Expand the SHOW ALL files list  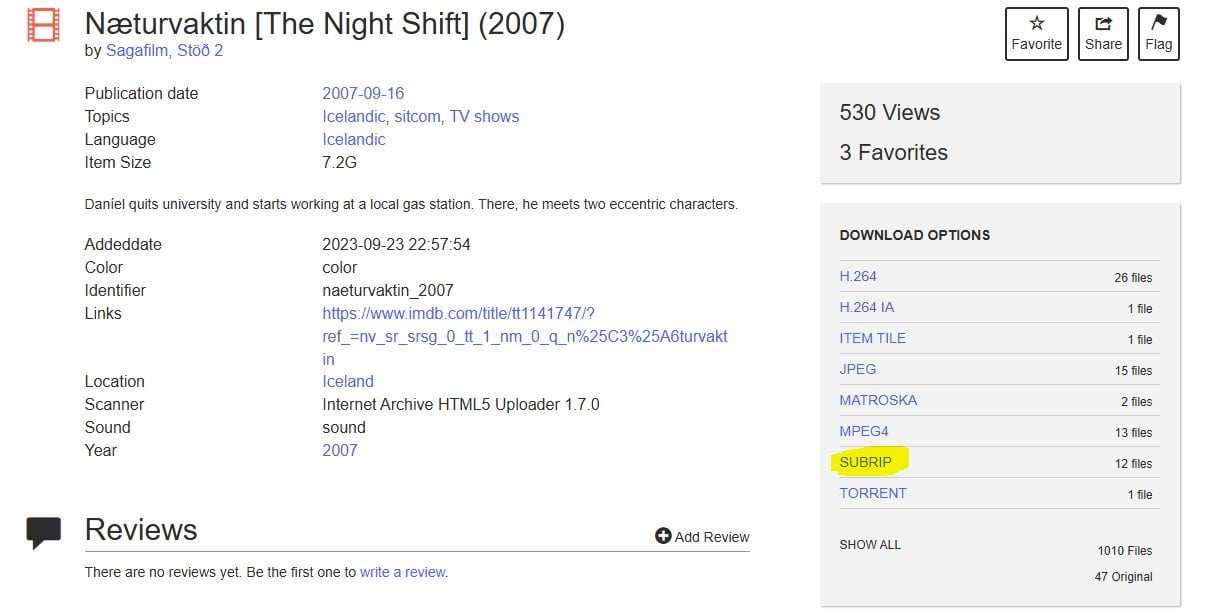coord(870,545)
